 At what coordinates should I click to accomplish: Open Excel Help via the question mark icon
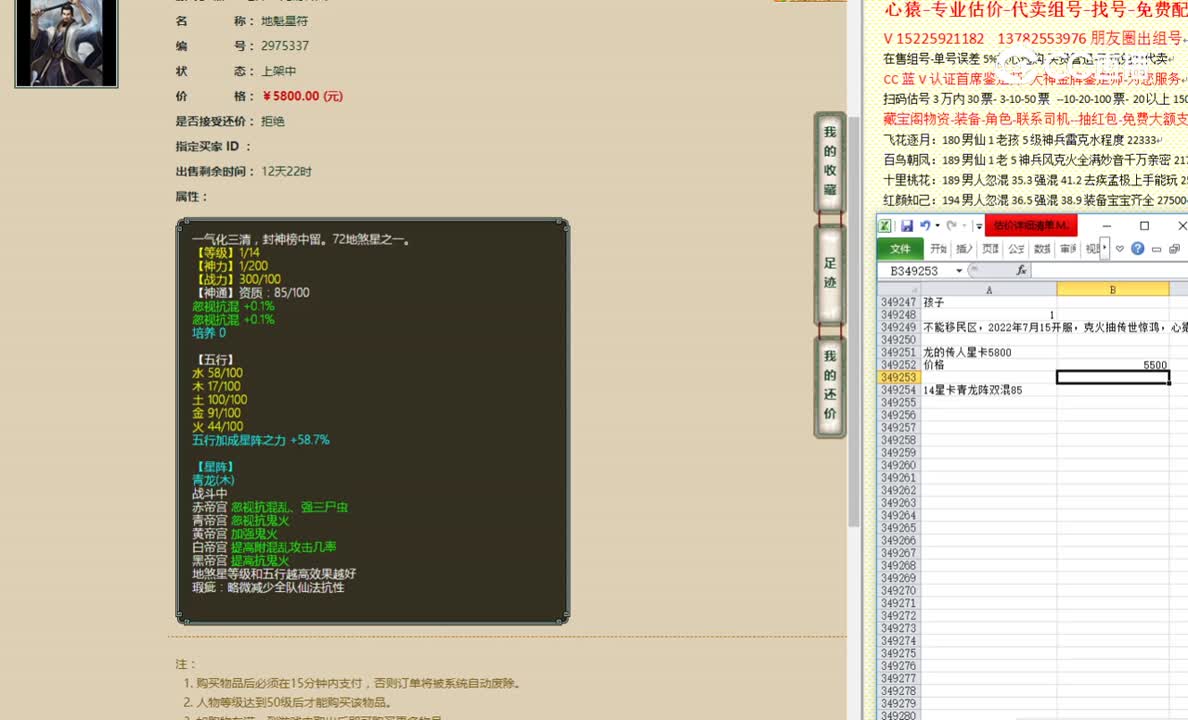tap(1137, 248)
